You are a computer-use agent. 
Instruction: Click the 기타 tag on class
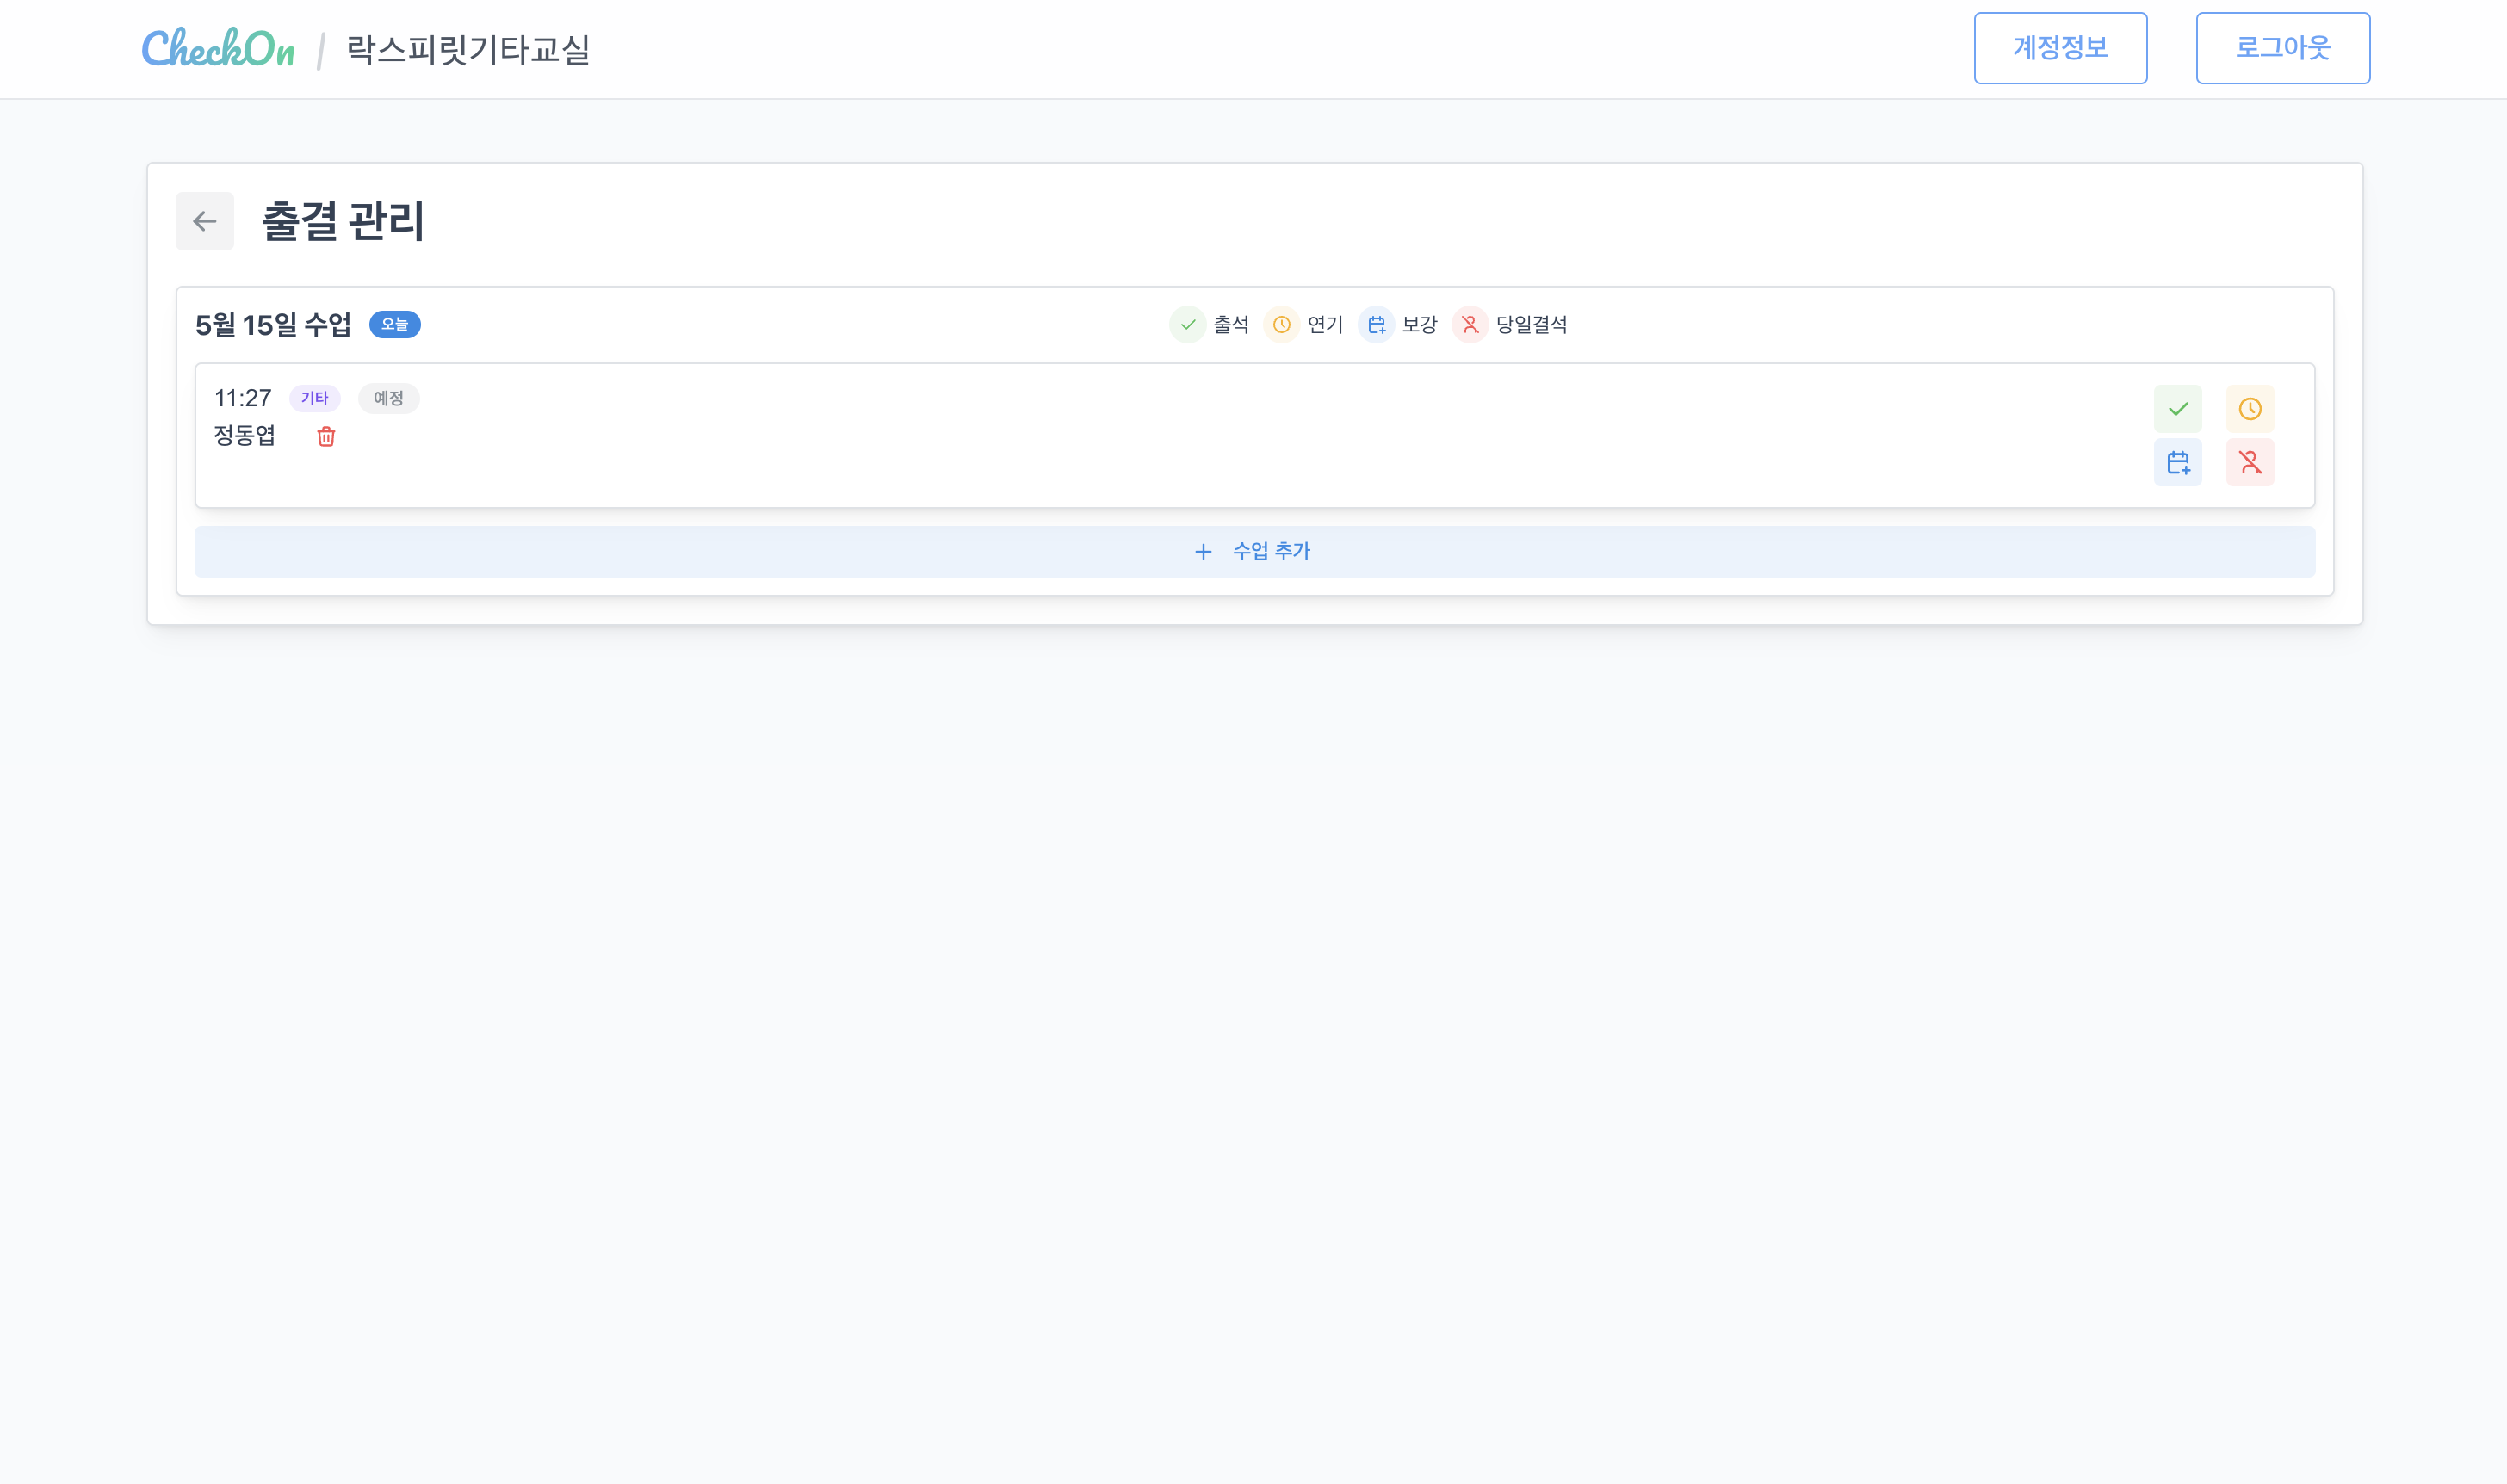(314, 398)
